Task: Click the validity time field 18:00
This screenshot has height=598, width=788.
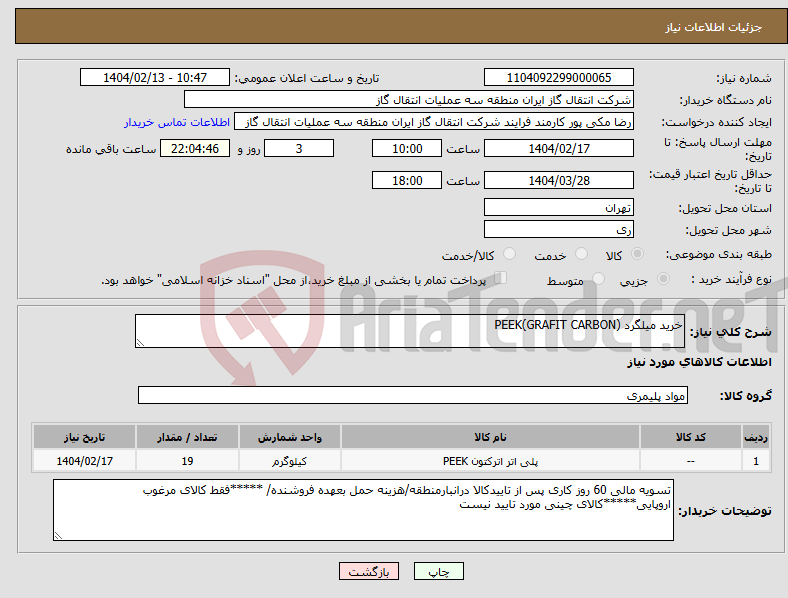Action: pos(407,180)
